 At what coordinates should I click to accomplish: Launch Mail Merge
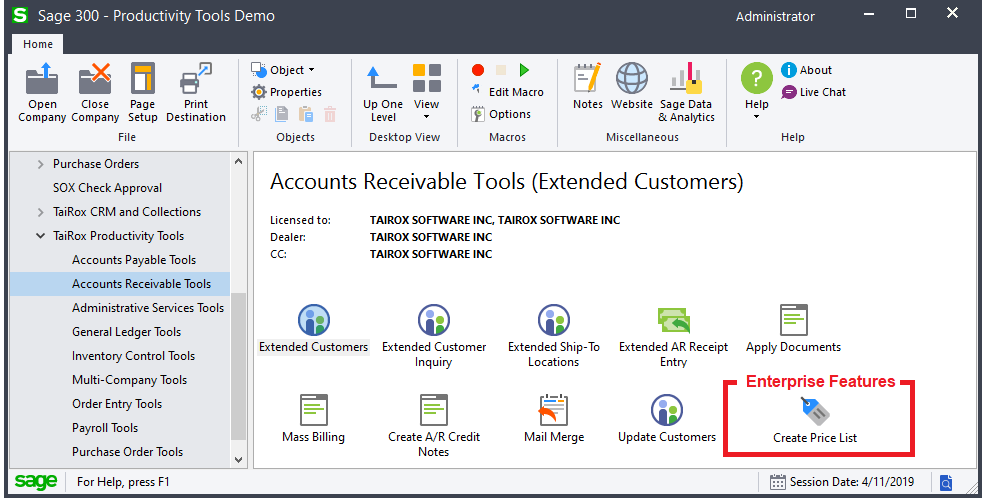coord(553,419)
